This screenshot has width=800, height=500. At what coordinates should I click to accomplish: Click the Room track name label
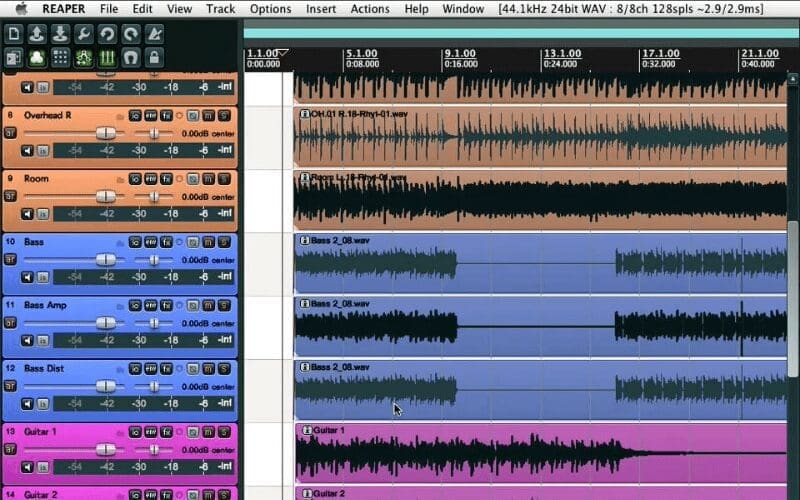tap(36, 179)
